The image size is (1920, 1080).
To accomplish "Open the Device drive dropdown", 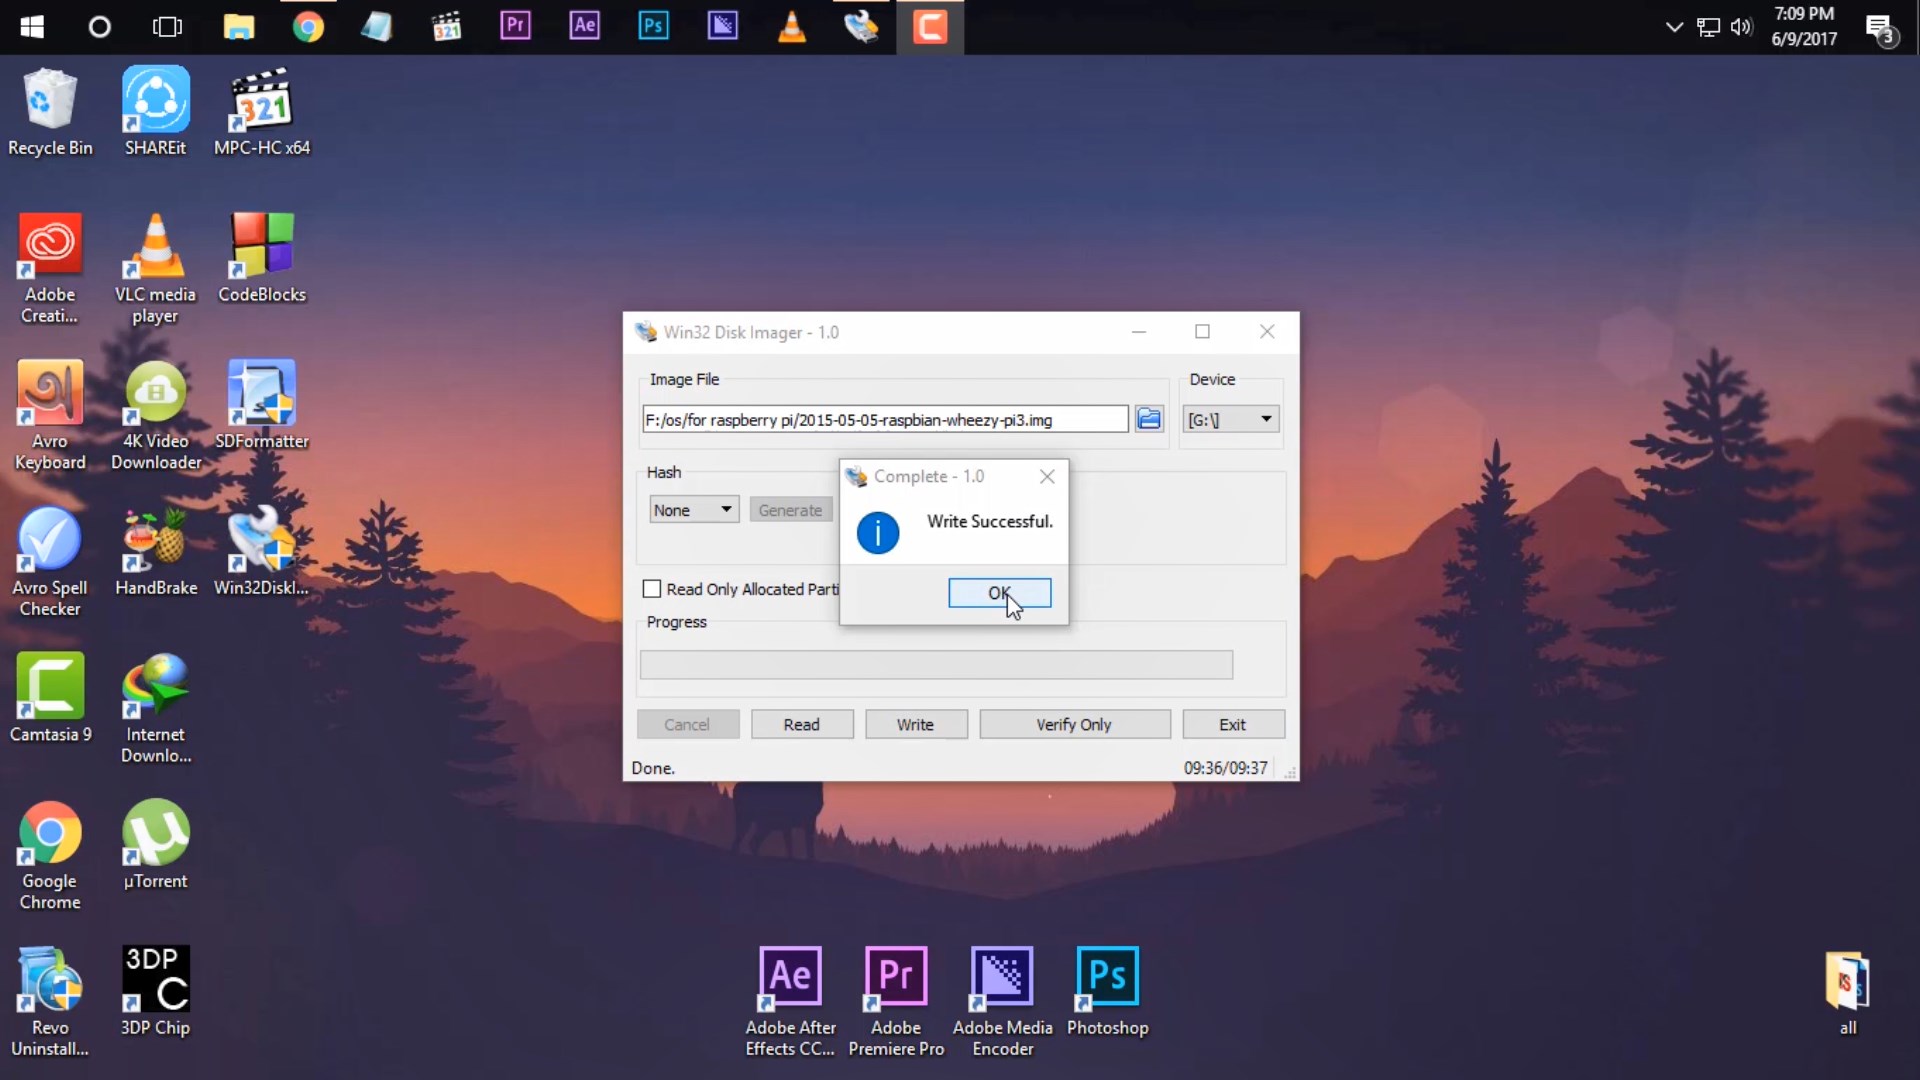I will [1230, 419].
